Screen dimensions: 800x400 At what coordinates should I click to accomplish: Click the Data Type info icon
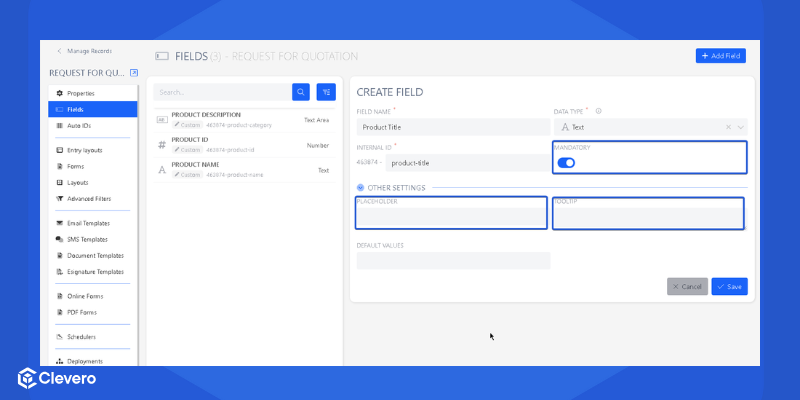tap(598, 111)
